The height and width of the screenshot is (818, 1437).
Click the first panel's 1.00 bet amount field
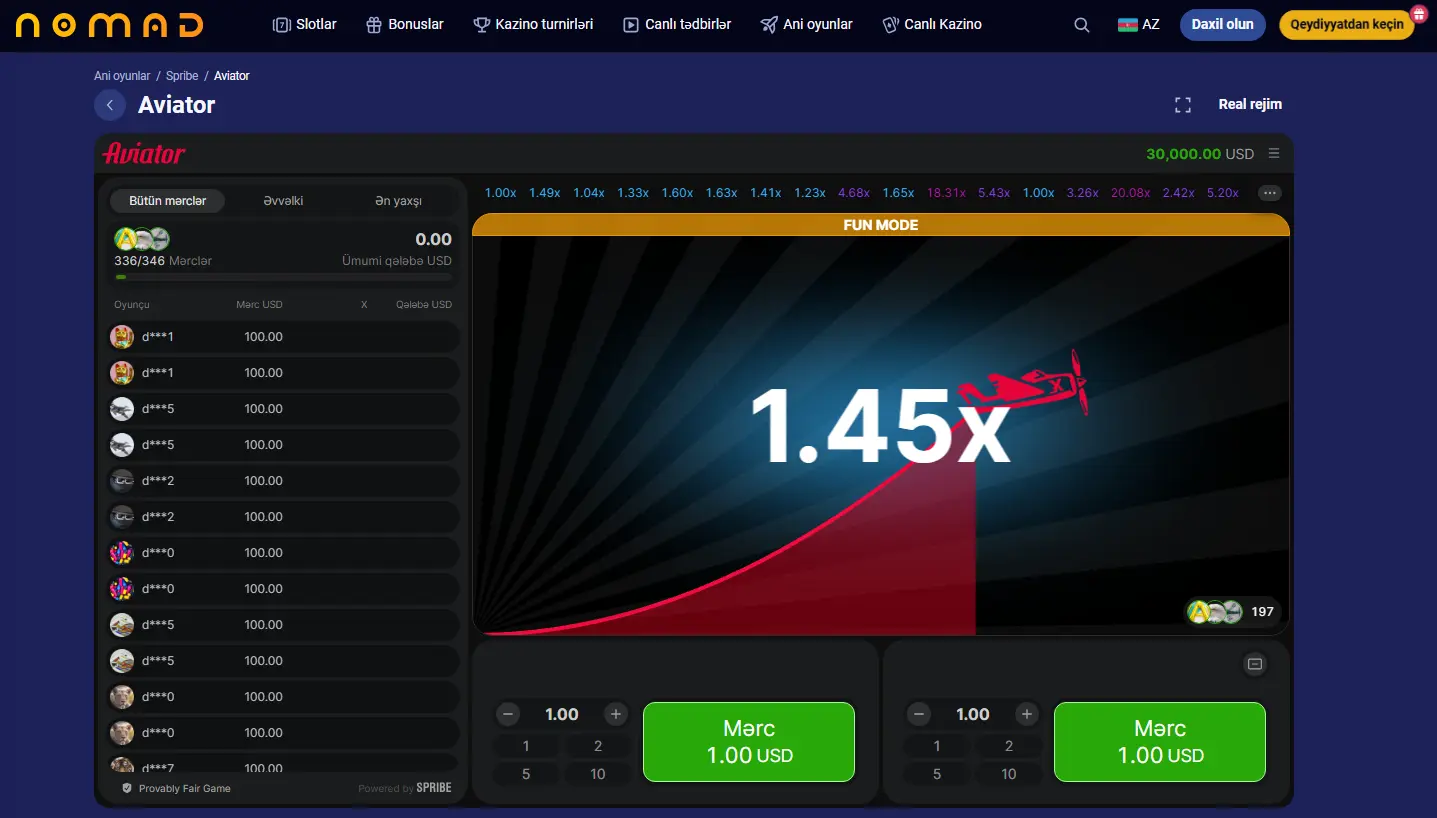coord(562,714)
